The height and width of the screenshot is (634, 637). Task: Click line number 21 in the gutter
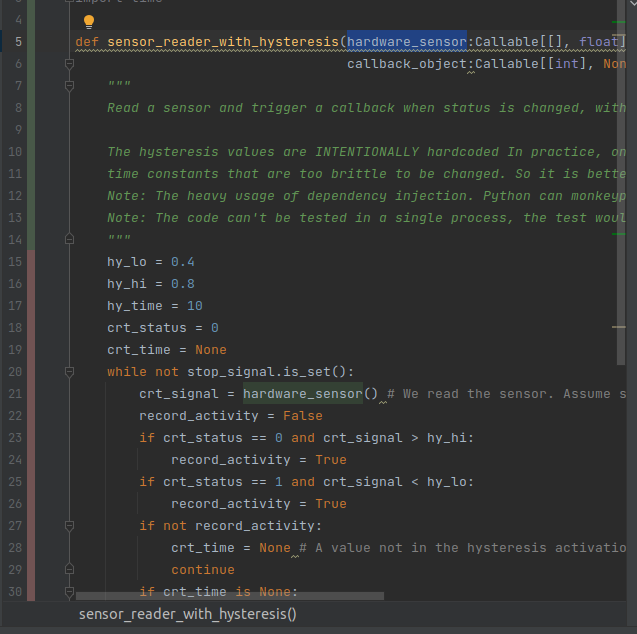point(15,394)
